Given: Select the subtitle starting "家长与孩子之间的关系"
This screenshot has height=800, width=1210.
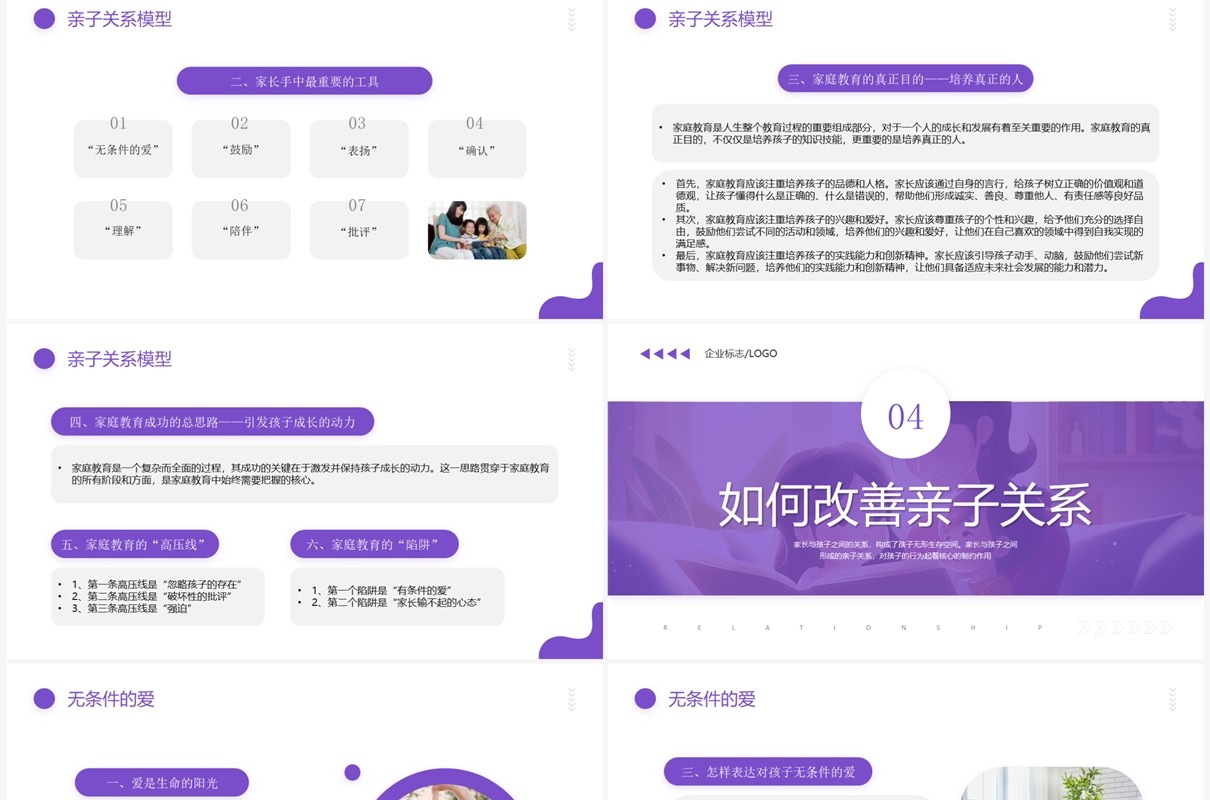Looking at the screenshot, I should tap(905, 550).
